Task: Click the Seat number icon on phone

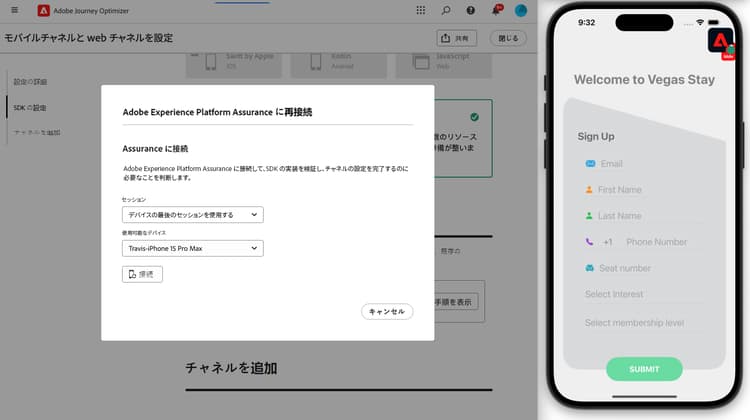Action: pos(590,268)
